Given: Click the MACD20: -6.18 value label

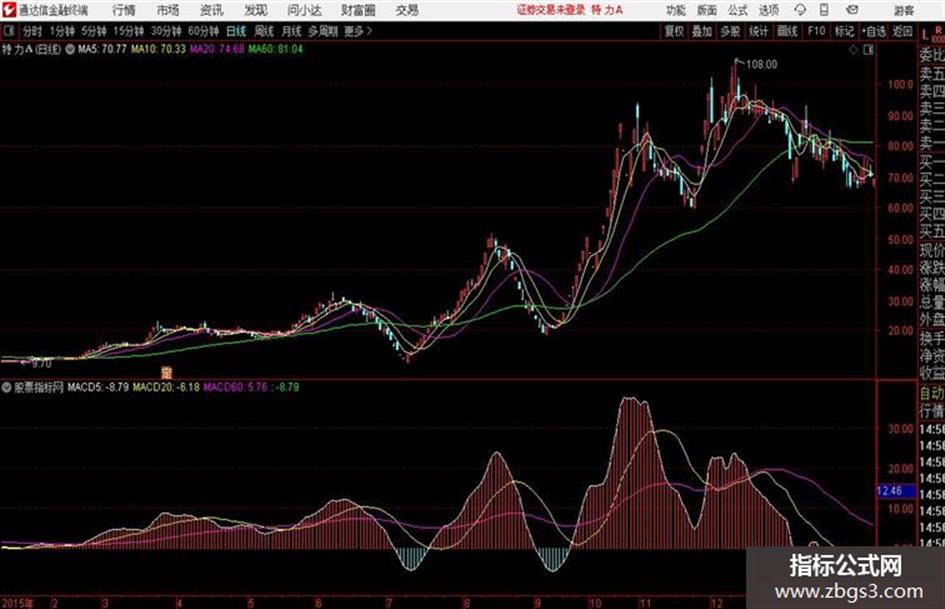Looking at the screenshot, I should (166, 387).
